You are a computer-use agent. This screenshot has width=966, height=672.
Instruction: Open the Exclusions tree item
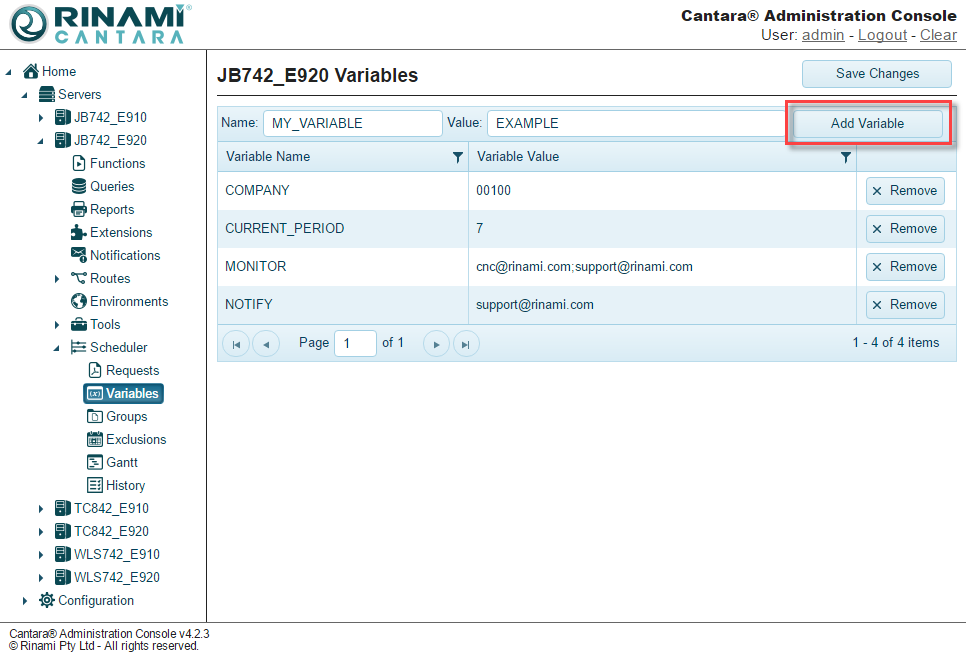[136, 439]
